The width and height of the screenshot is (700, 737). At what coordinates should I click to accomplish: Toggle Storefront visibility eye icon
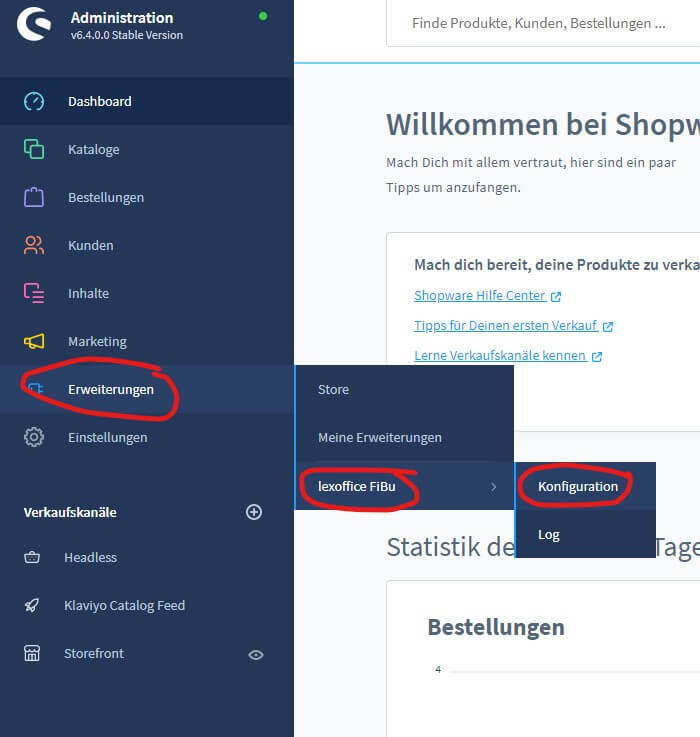[256, 655]
